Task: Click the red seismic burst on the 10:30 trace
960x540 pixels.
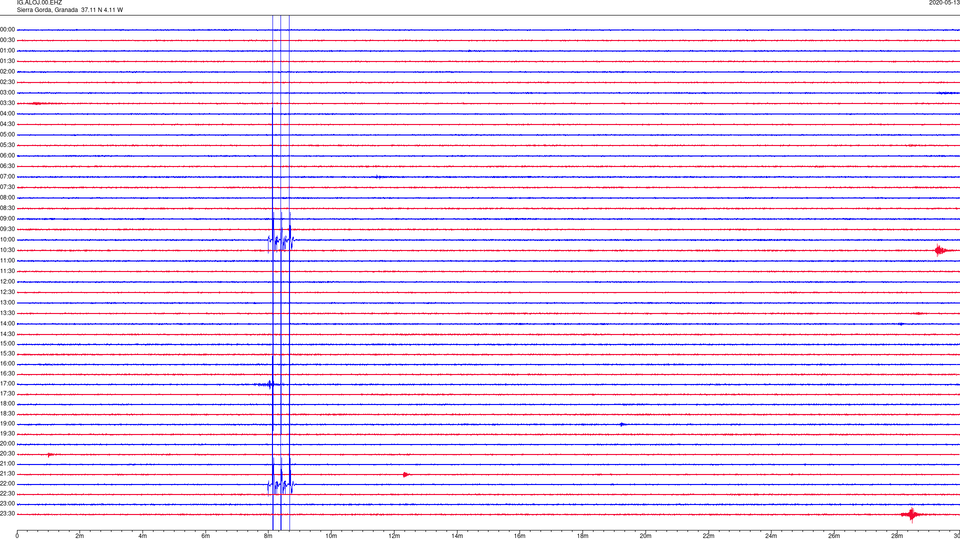Action: (x=942, y=250)
